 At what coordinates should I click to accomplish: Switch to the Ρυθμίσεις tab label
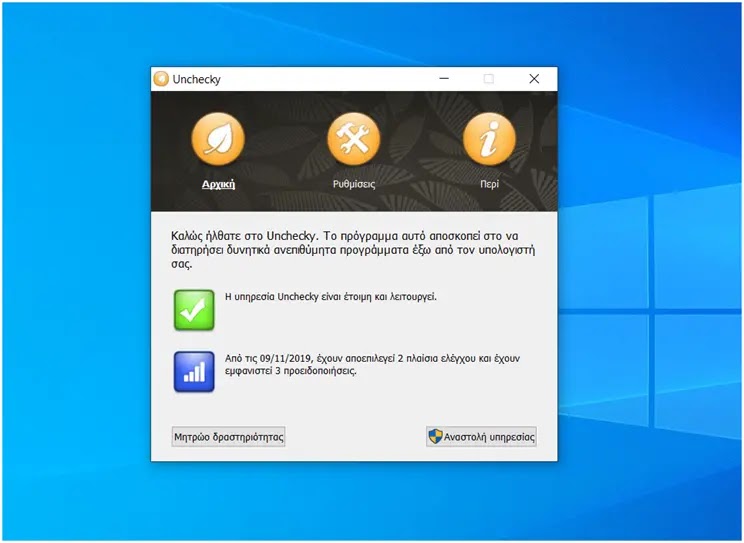[x=354, y=184]
